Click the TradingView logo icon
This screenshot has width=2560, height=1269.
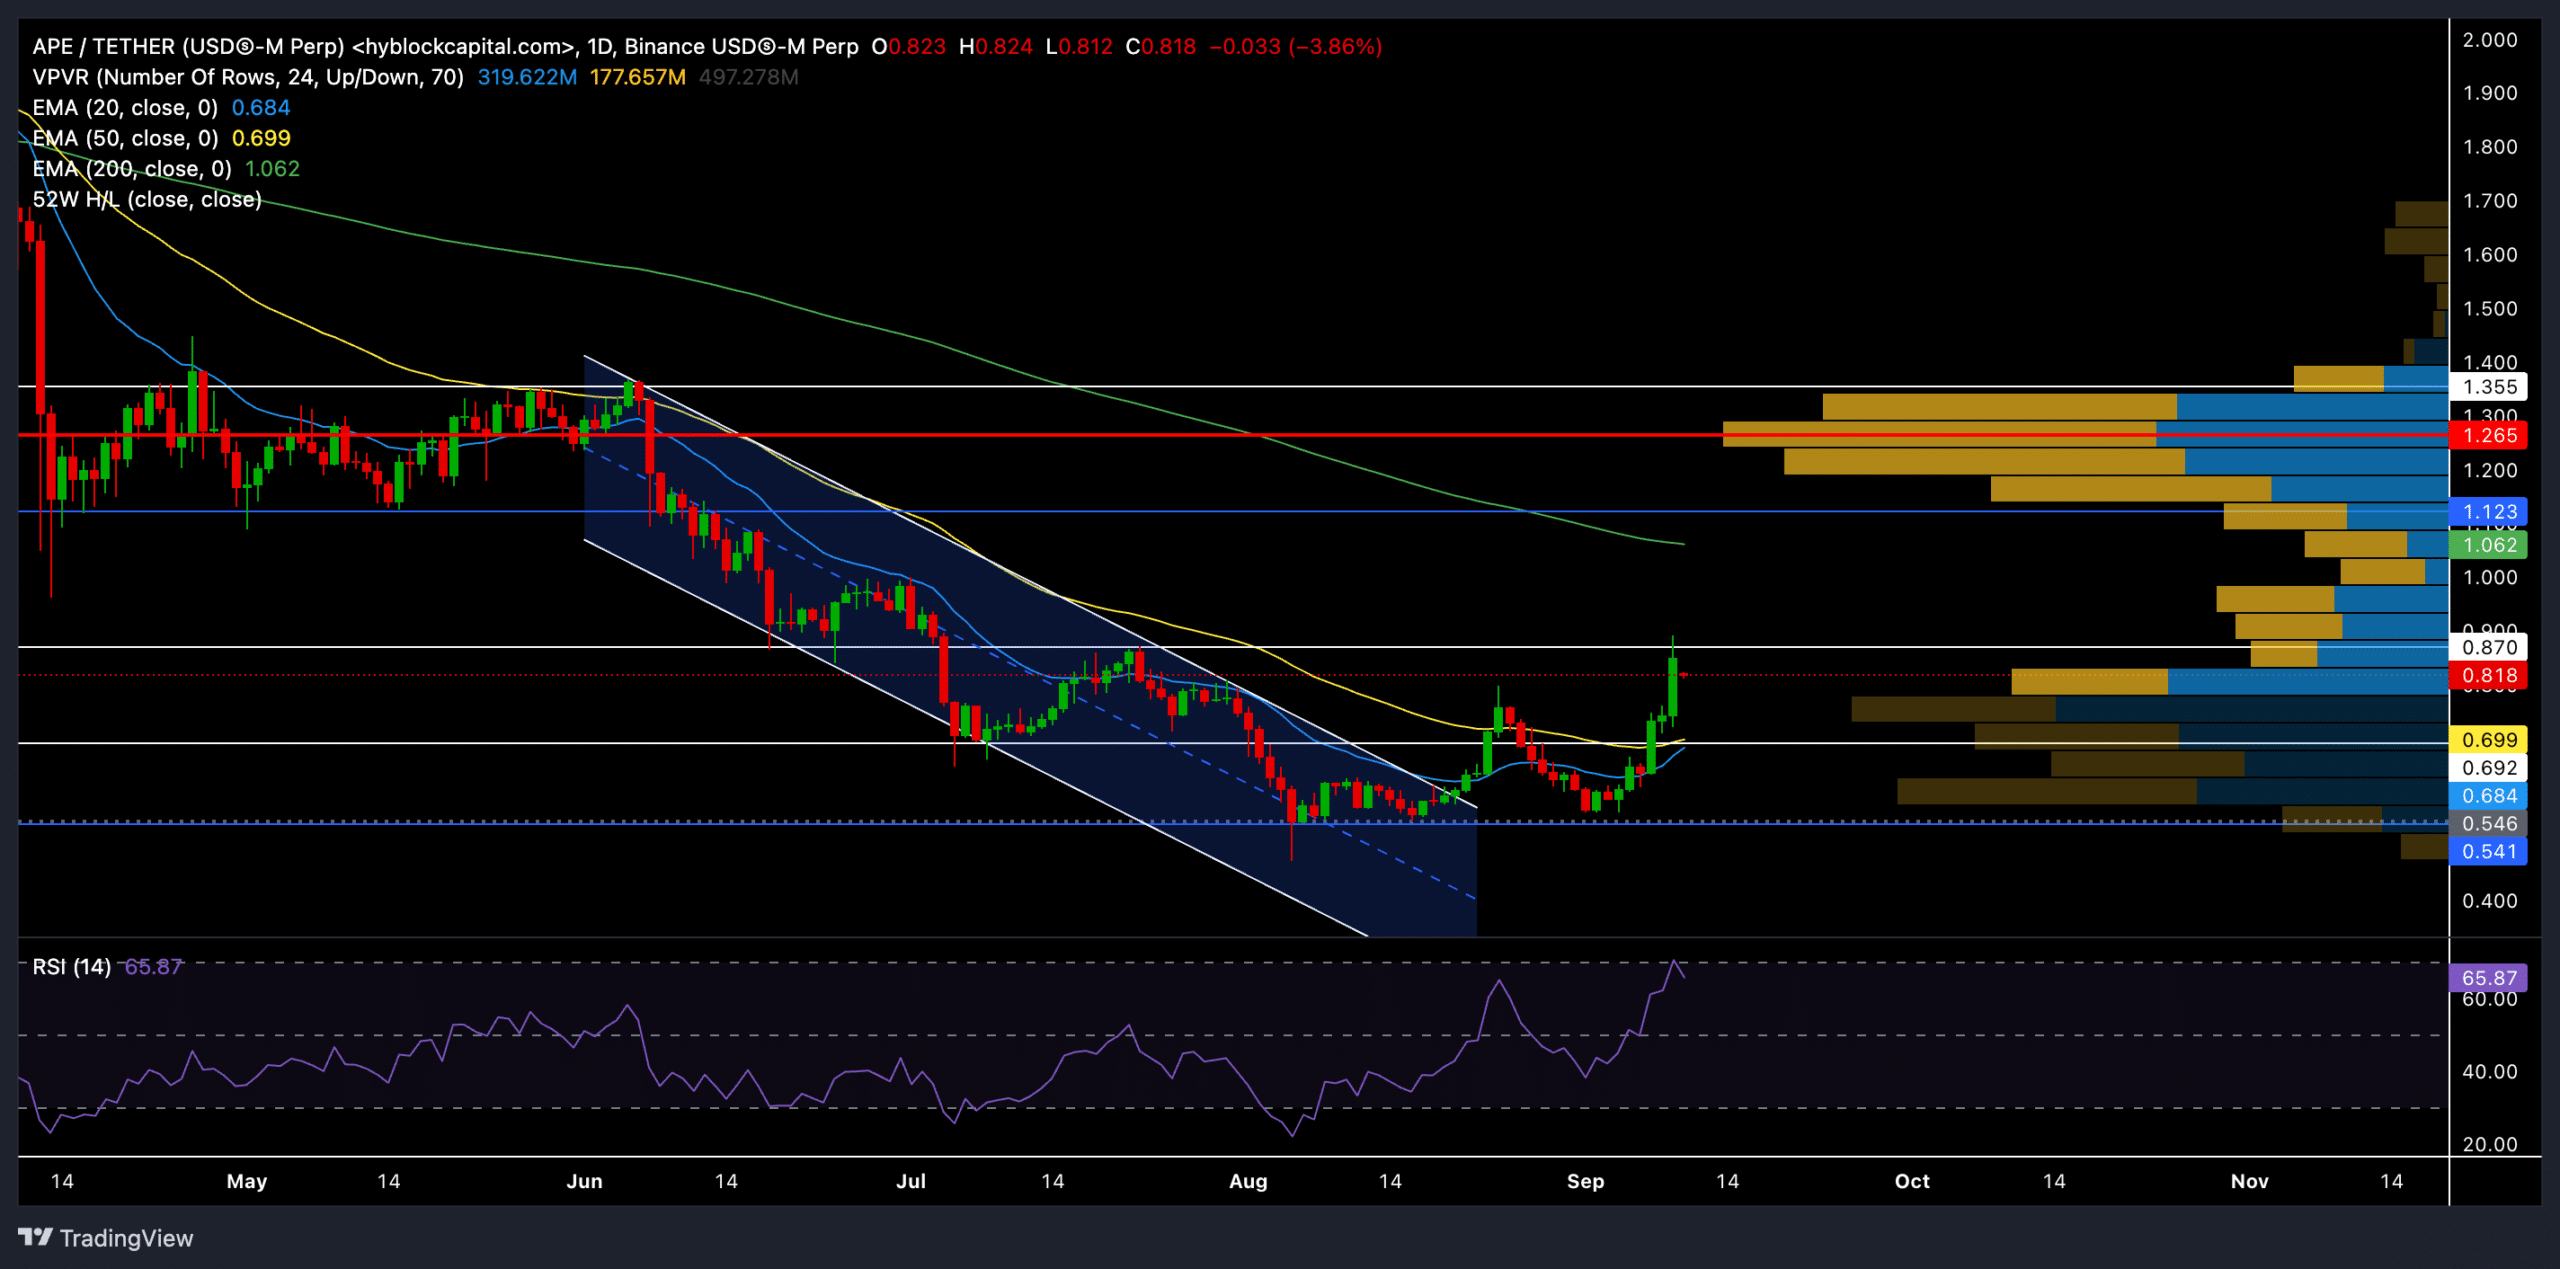pos(35,1237)
